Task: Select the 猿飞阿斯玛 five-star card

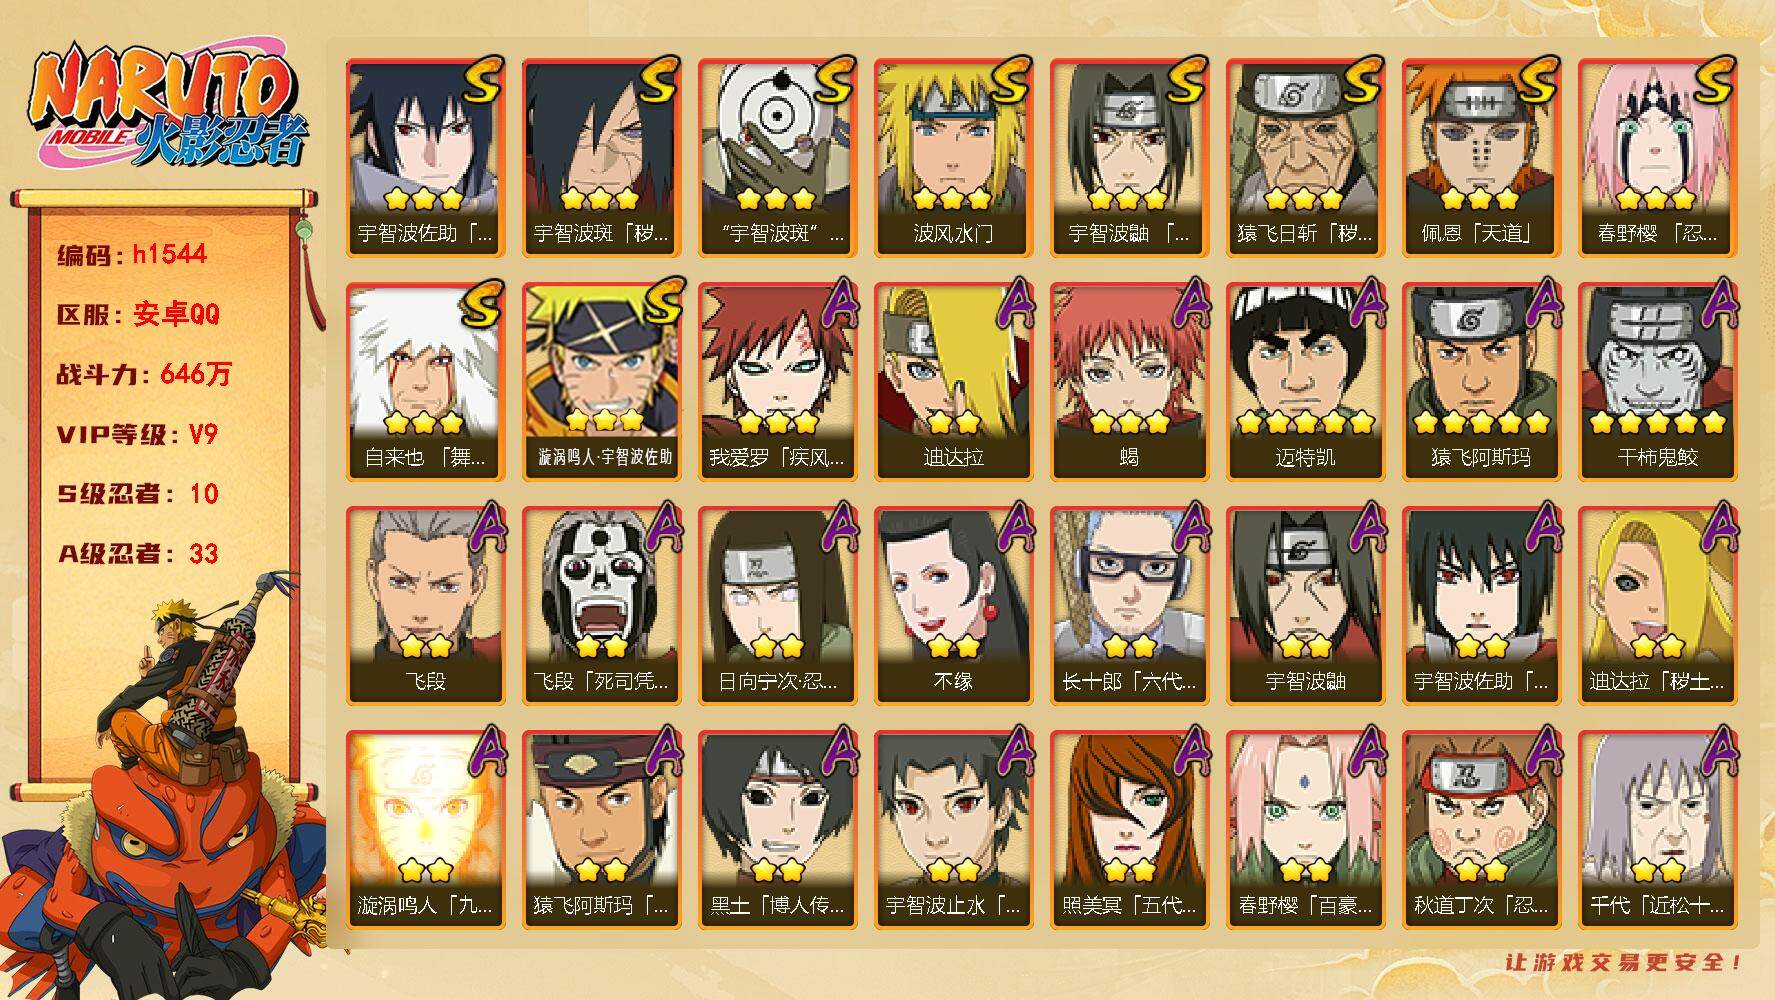Action: click(x=1481, y=381)
